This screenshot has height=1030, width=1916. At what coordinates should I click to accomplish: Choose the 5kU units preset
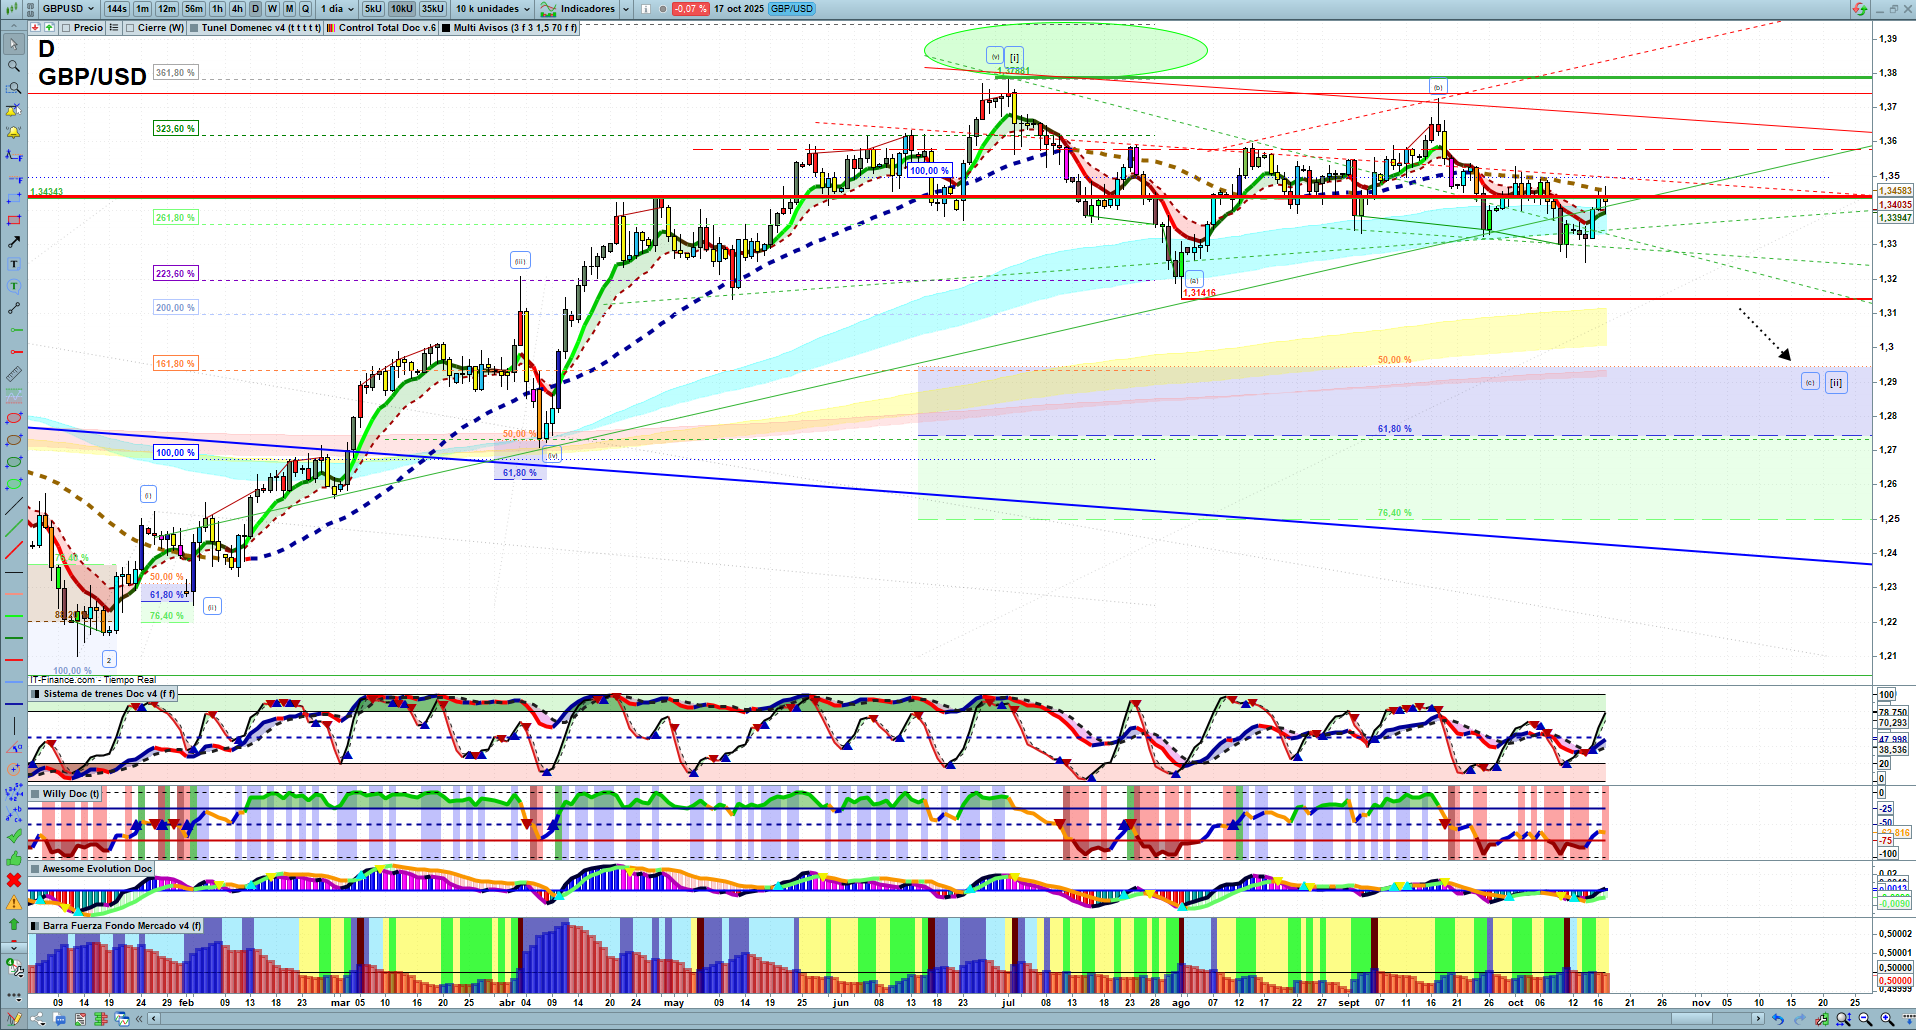coord(373,9)
